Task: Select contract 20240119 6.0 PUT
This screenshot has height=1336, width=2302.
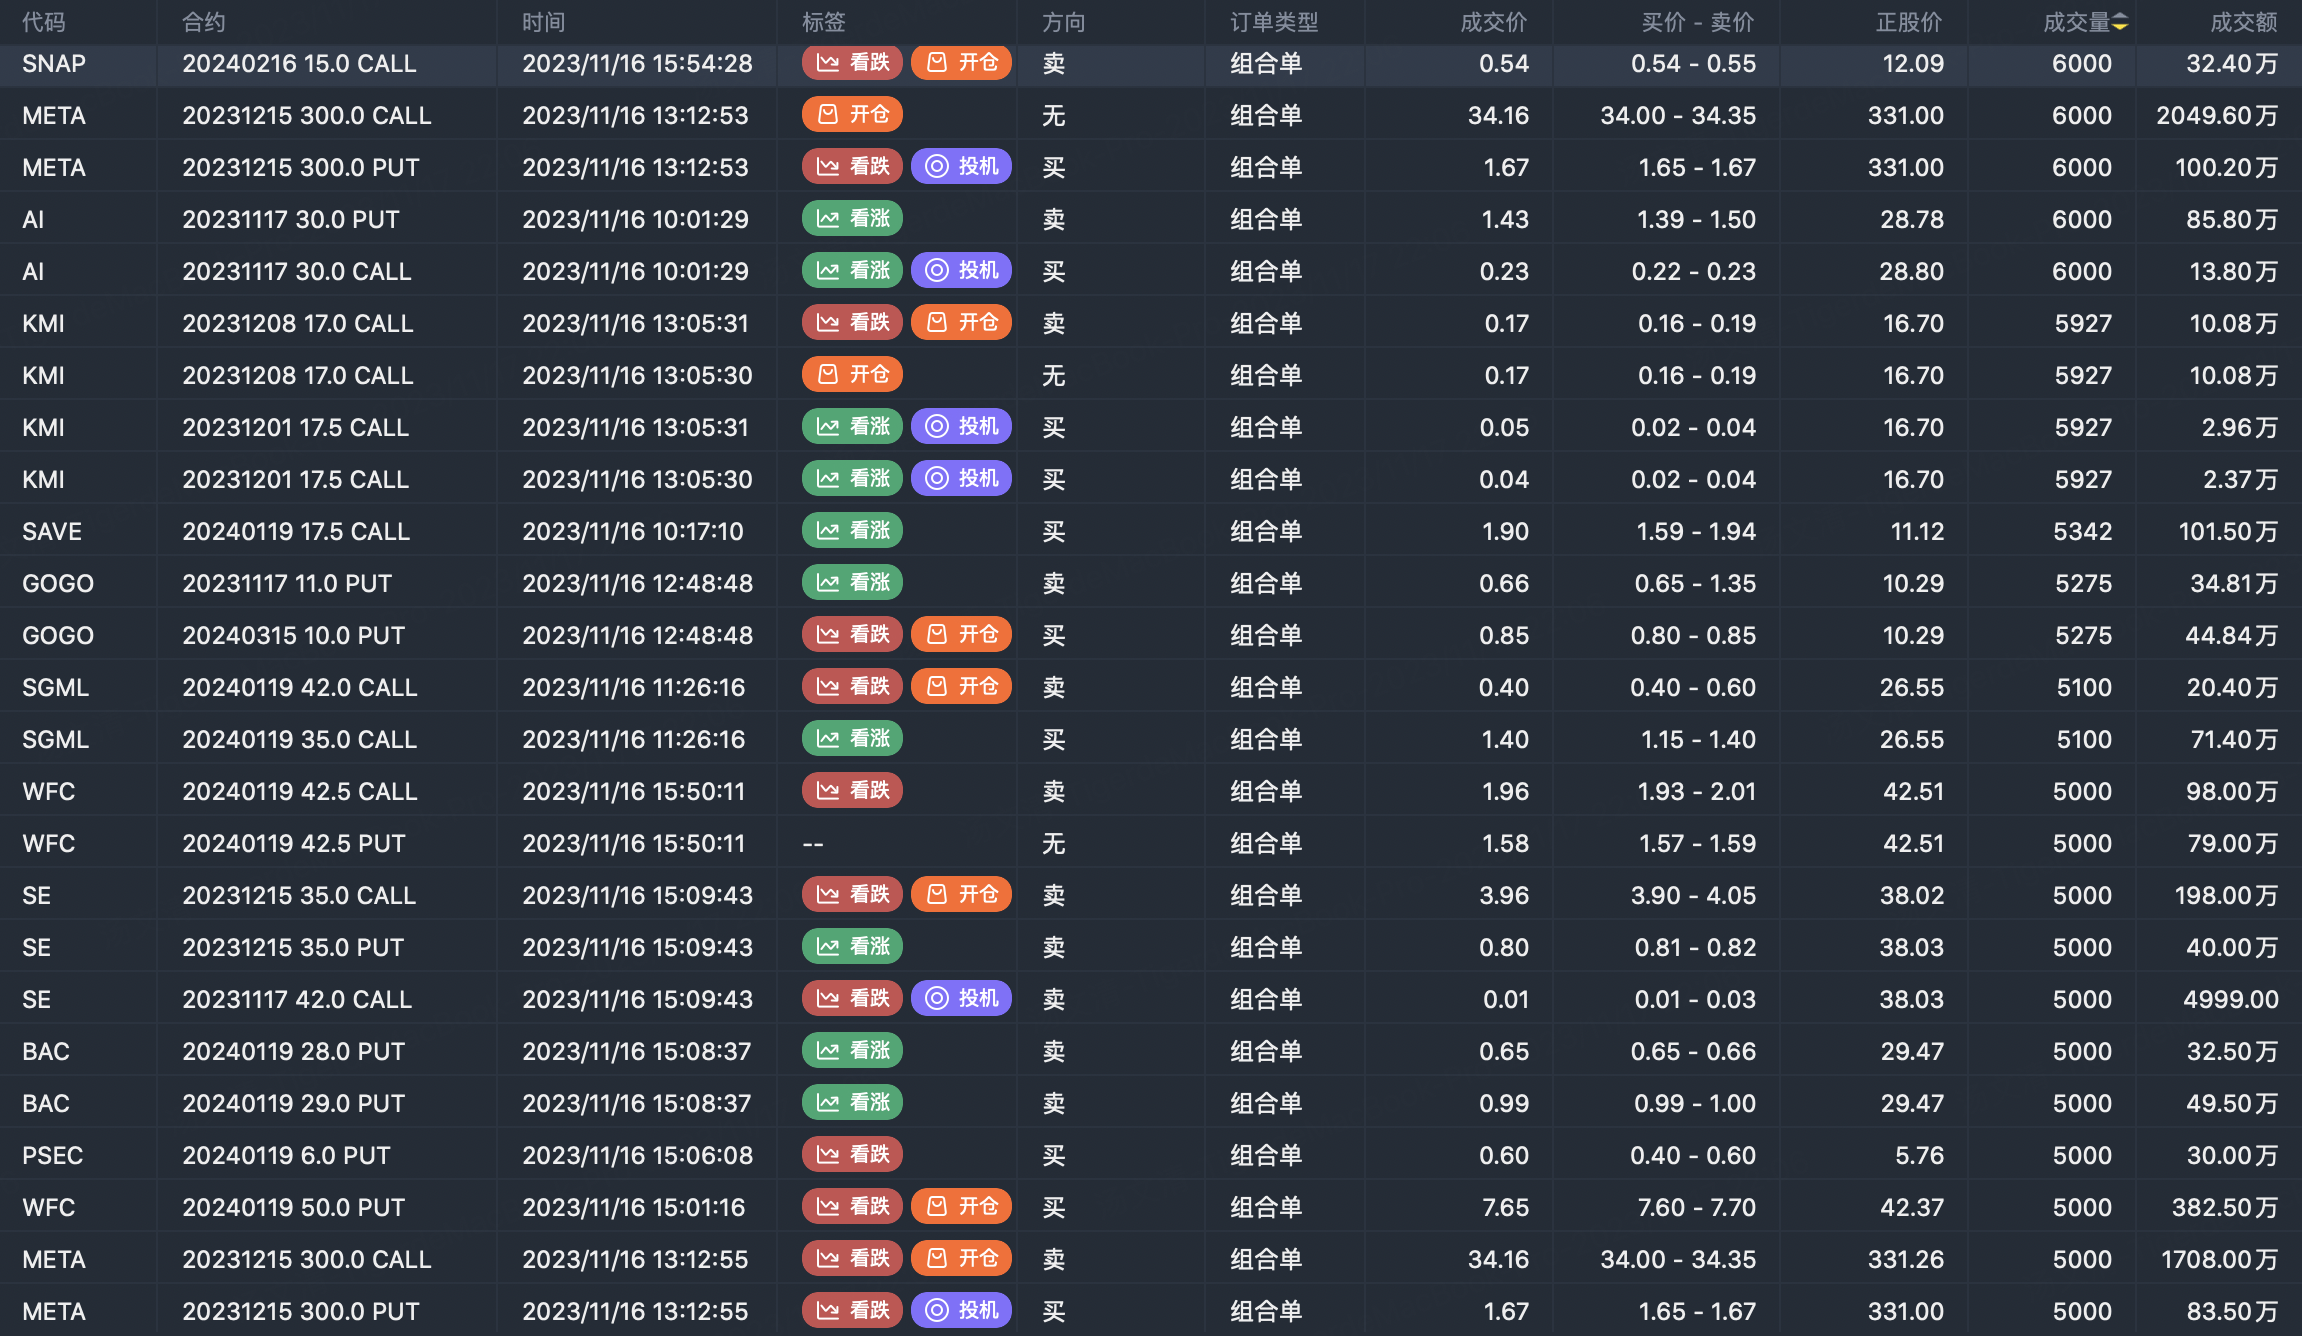Action: (286, 1155)
